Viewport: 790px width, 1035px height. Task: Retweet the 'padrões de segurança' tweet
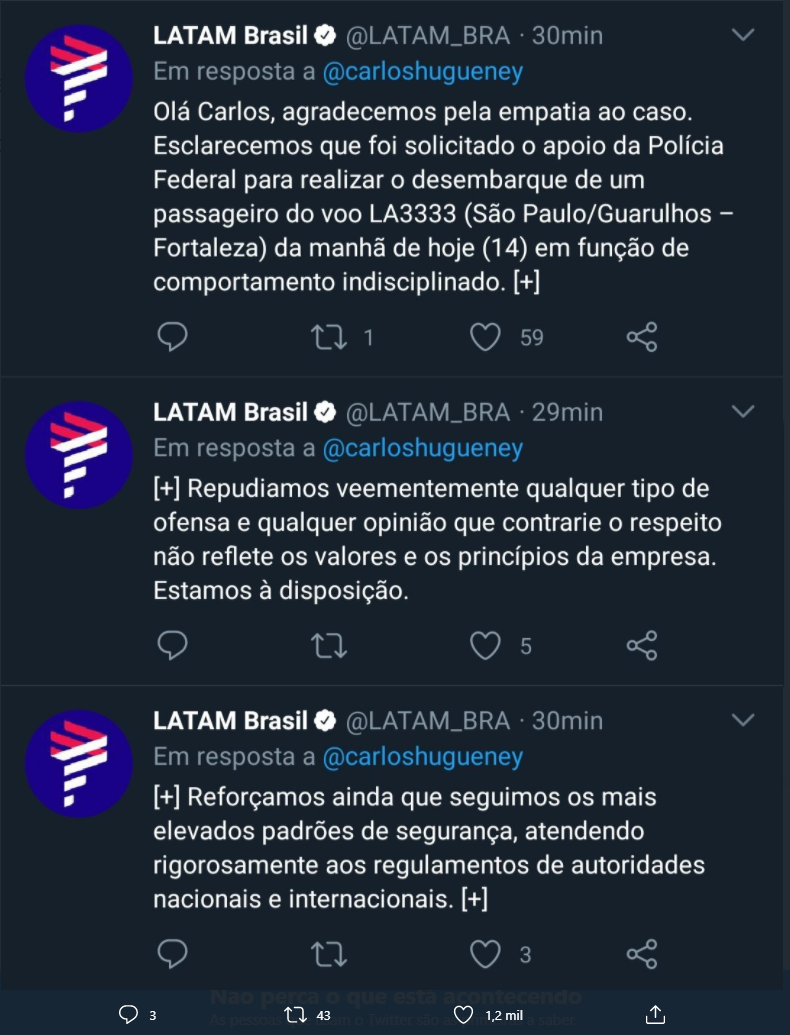329,954
